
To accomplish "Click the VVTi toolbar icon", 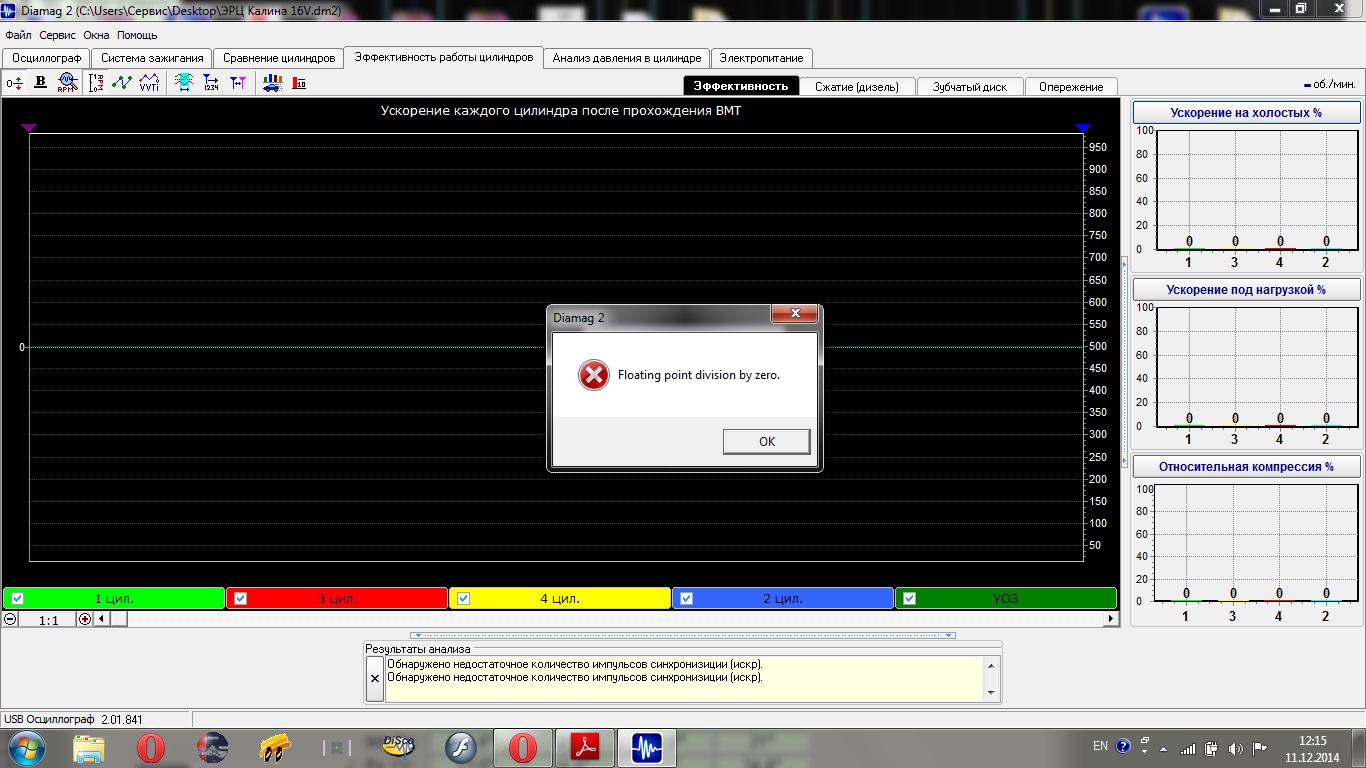I will point(149,83).
